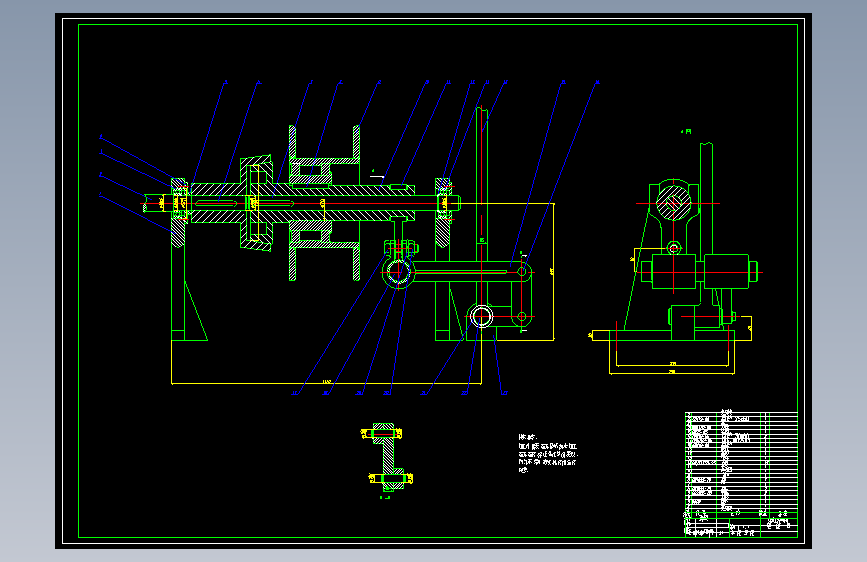Select the view label above the side view
The height and width of the screenshot is (562, 867).
686,132
